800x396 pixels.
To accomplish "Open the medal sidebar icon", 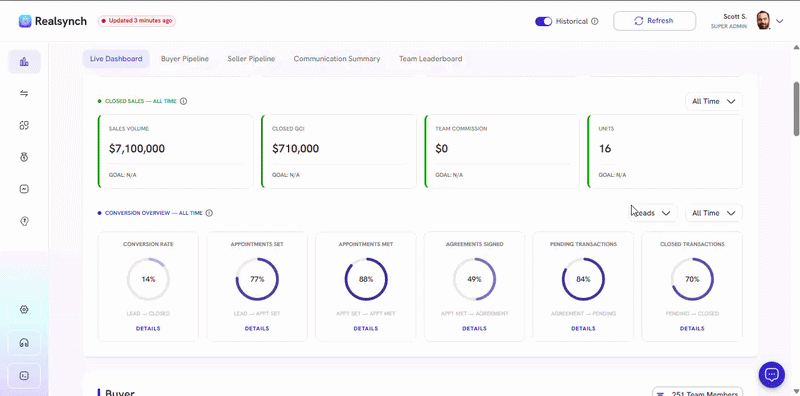I will (24, 157).
